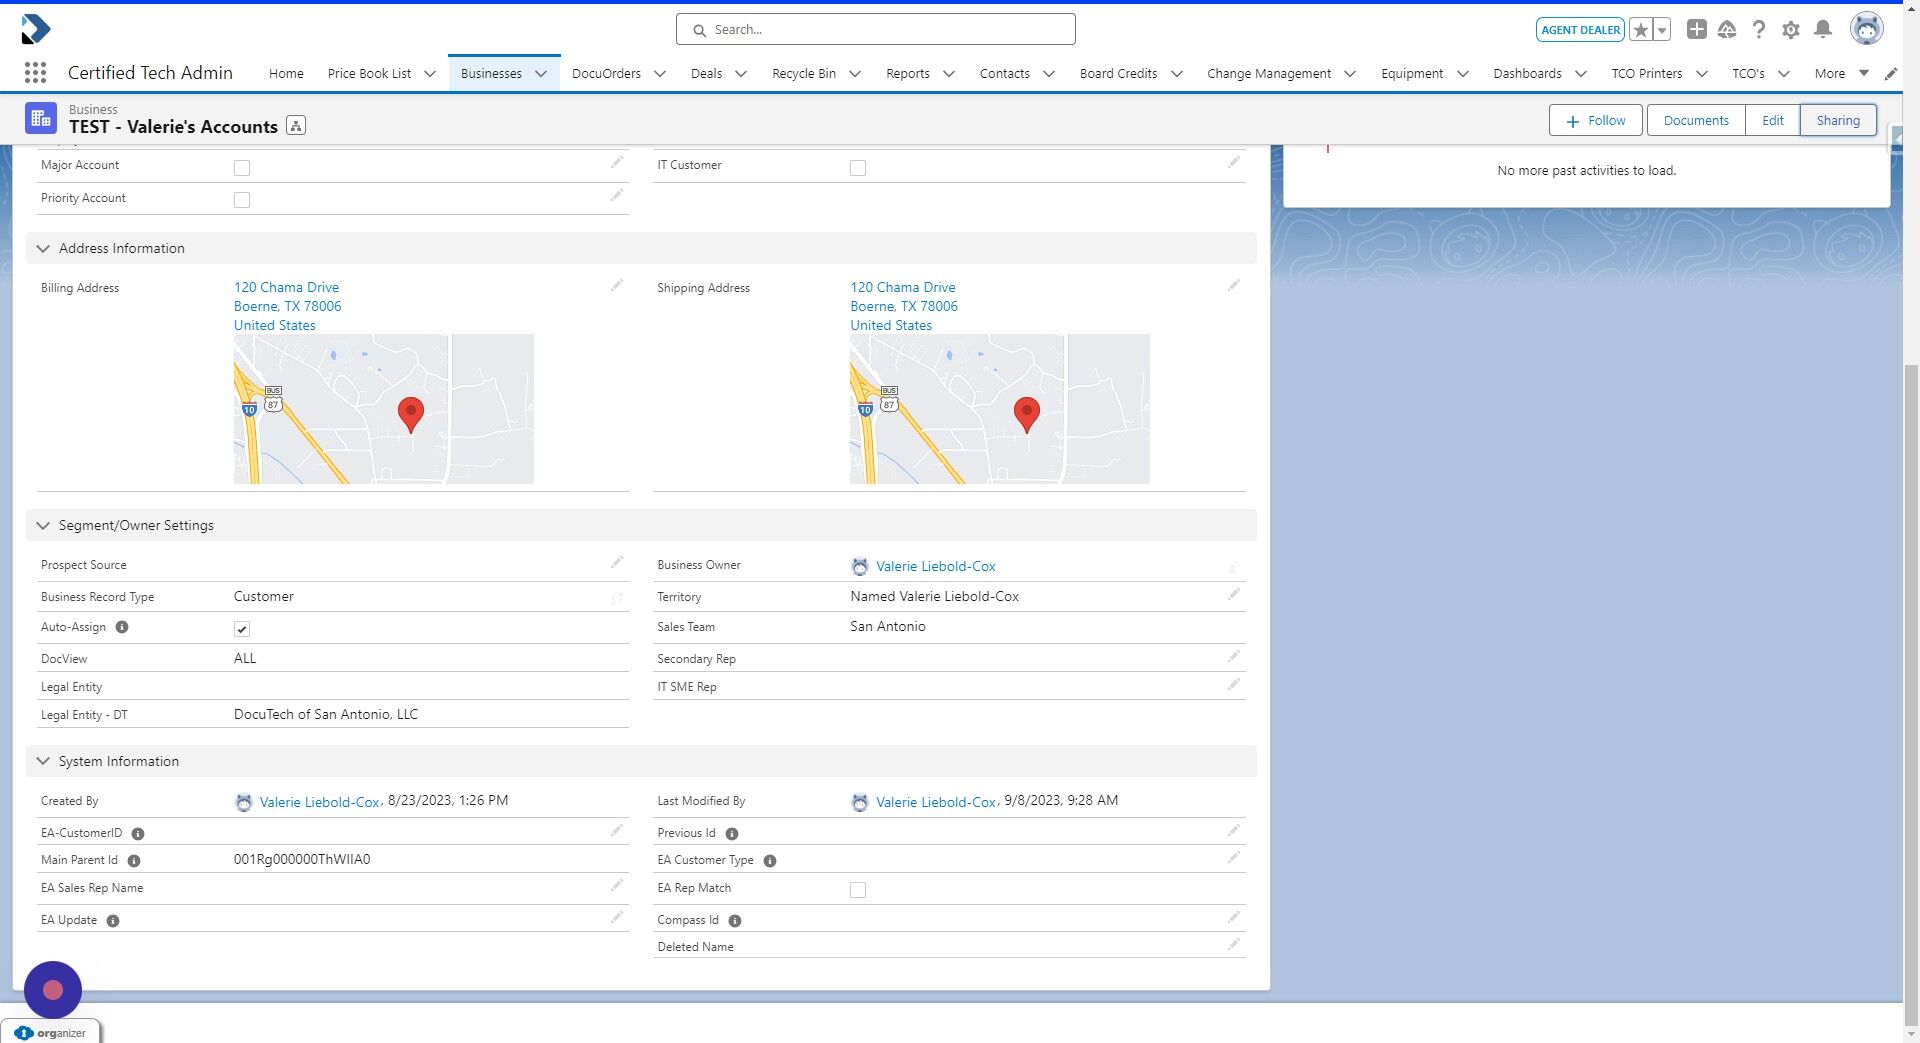Open the notifications bell

[x=1823, y=29]
